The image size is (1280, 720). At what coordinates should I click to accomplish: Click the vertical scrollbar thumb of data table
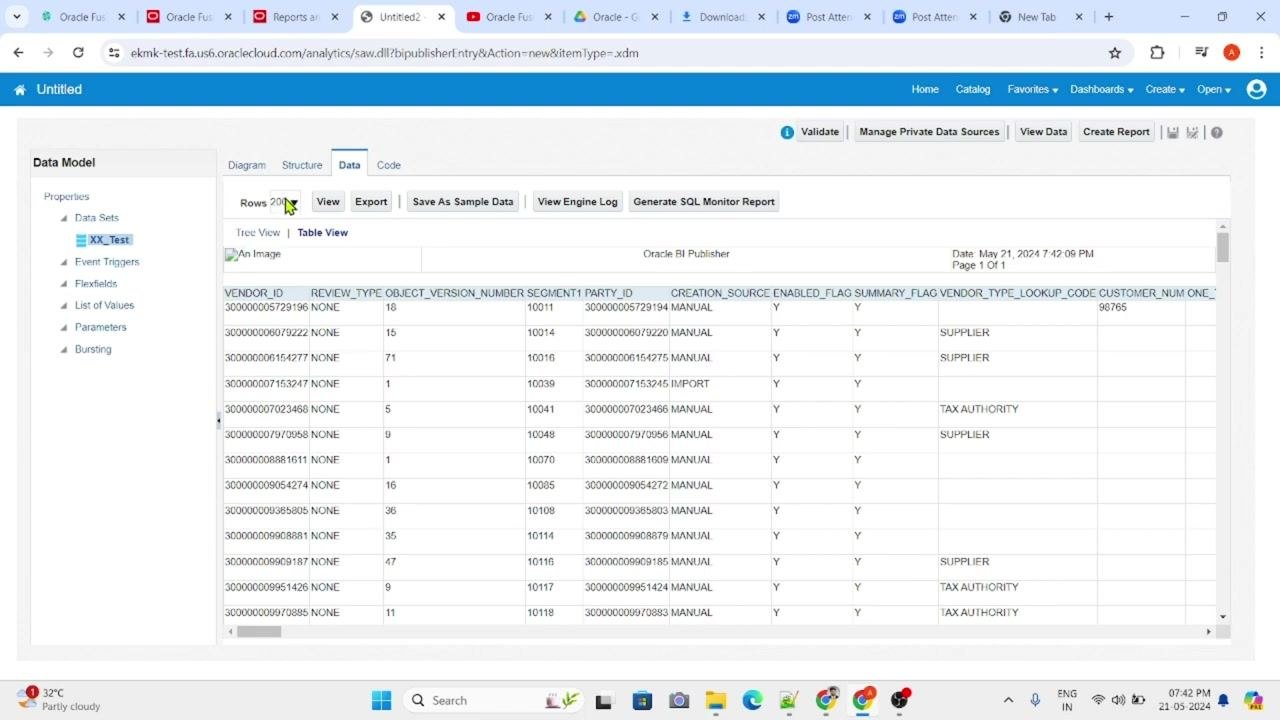point(1223,247)
